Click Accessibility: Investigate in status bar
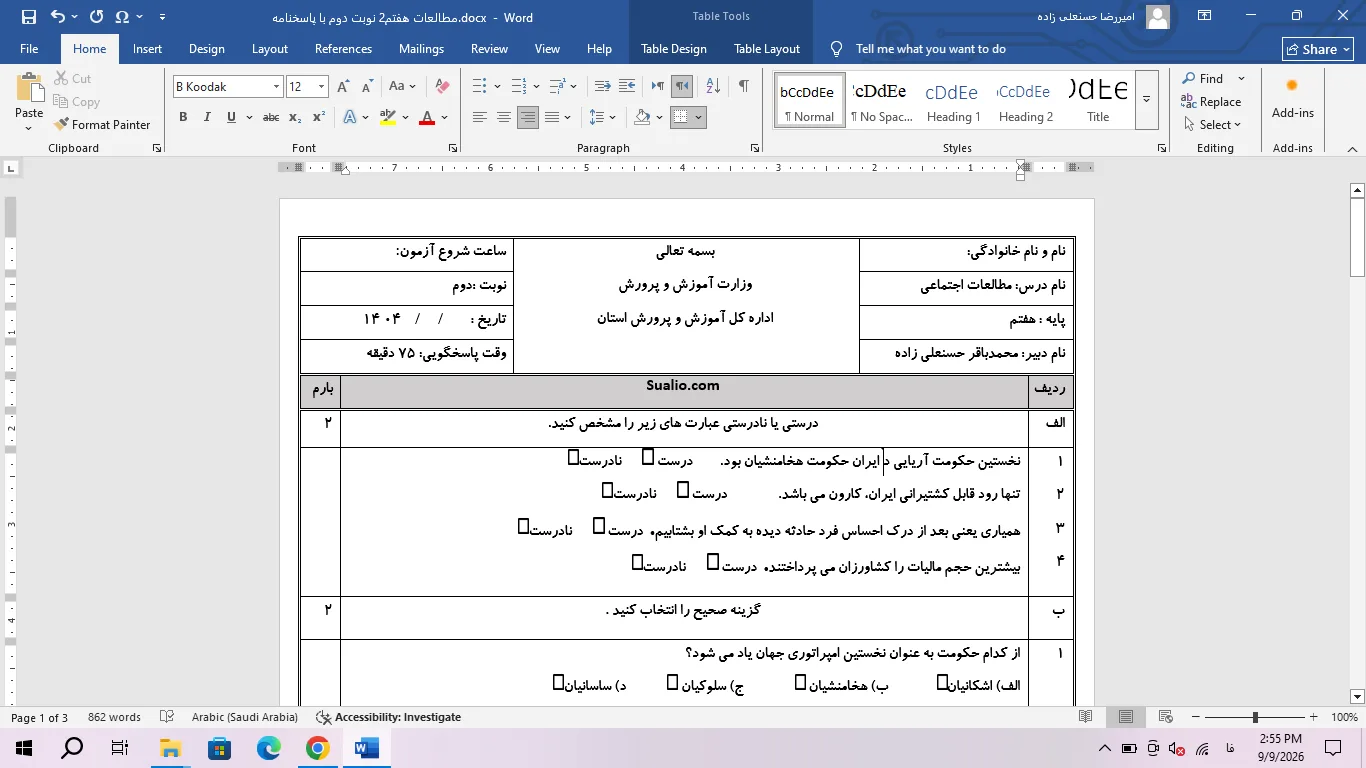 point(388,717)
